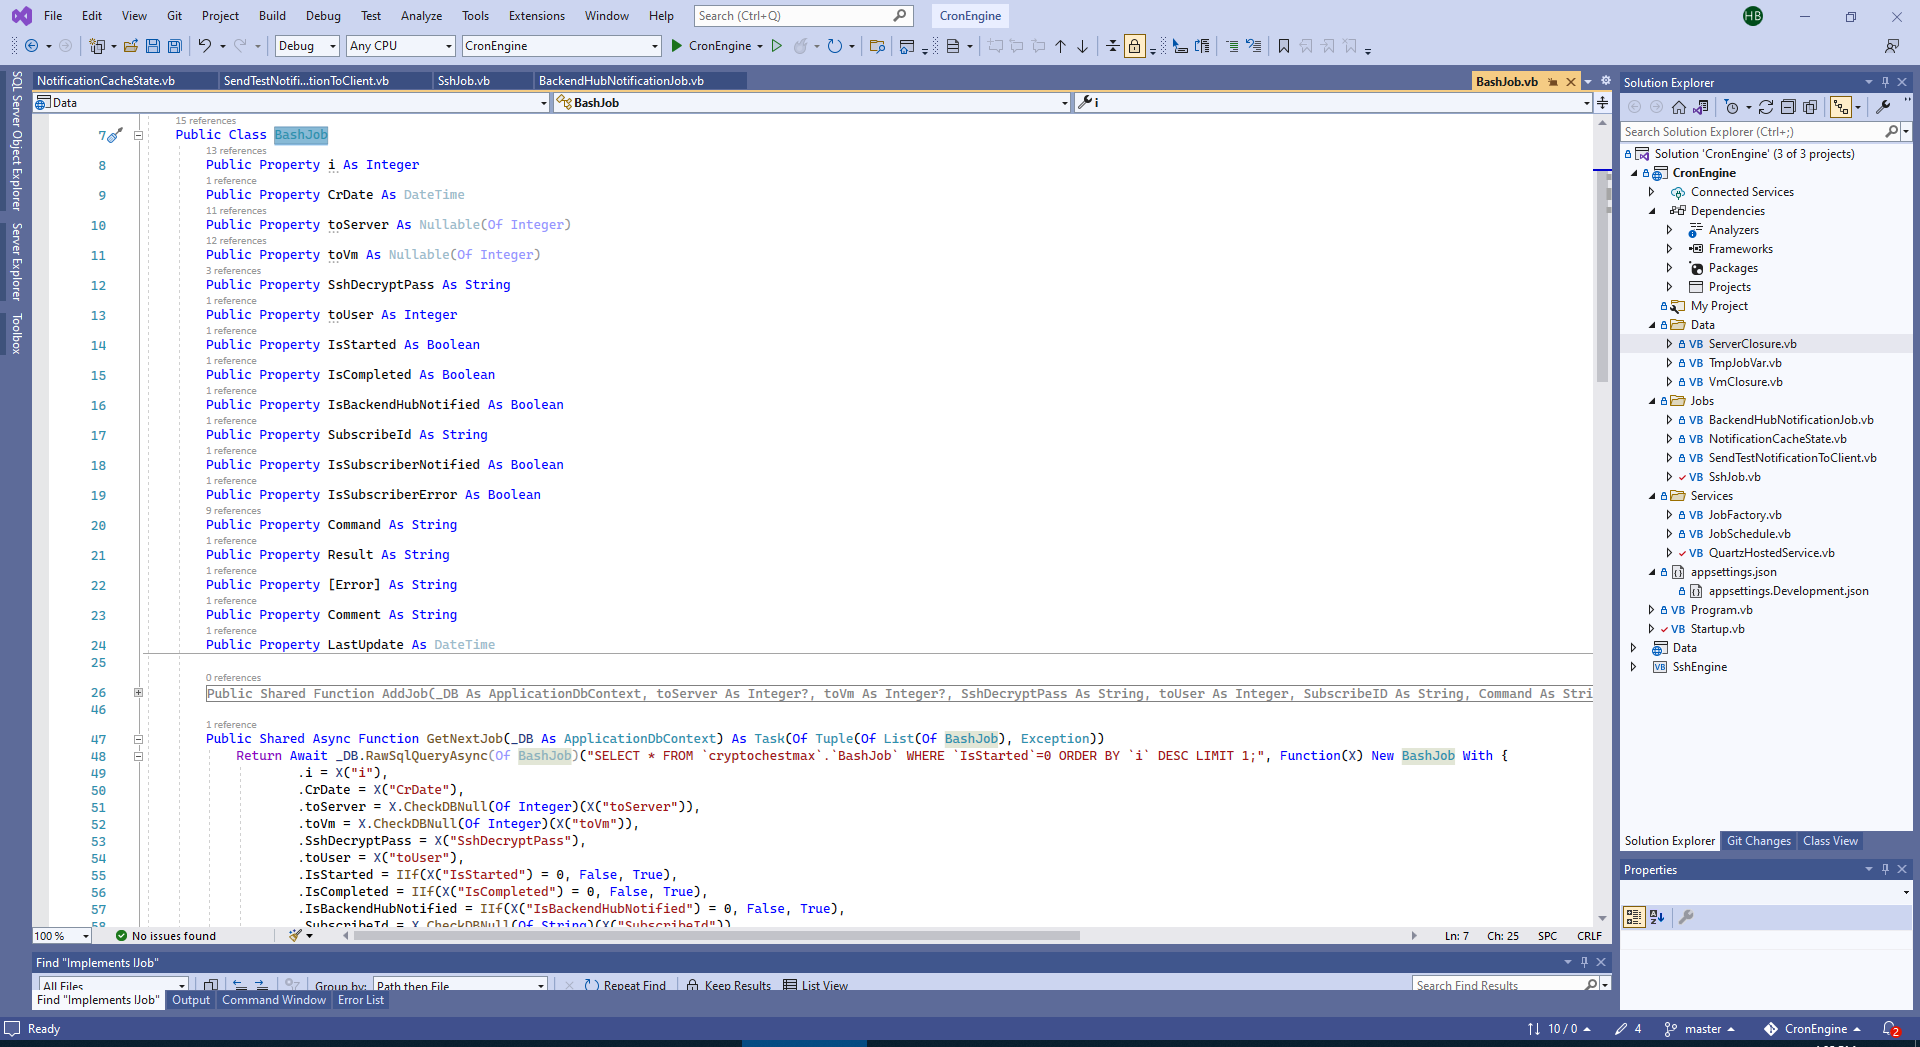
Task: Open the Output tab
Action: [191, 1000]
